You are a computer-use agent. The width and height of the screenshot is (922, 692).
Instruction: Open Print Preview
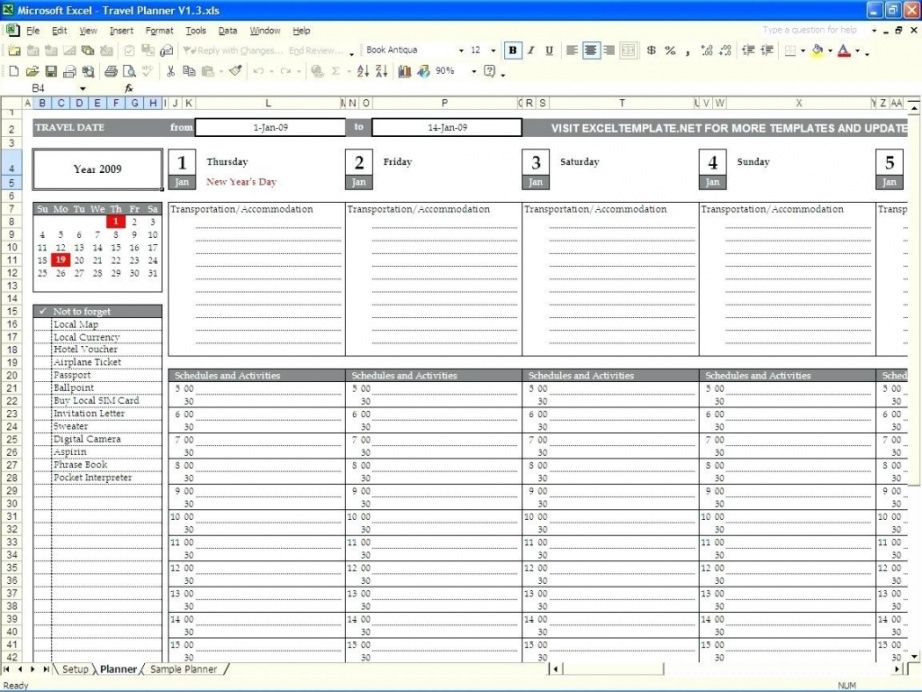pyautogui.click(x=129, y=72)
